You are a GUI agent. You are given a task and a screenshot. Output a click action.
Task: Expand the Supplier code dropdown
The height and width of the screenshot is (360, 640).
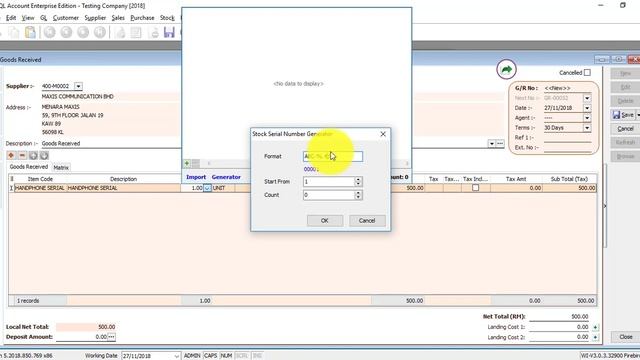coord(78,86)
